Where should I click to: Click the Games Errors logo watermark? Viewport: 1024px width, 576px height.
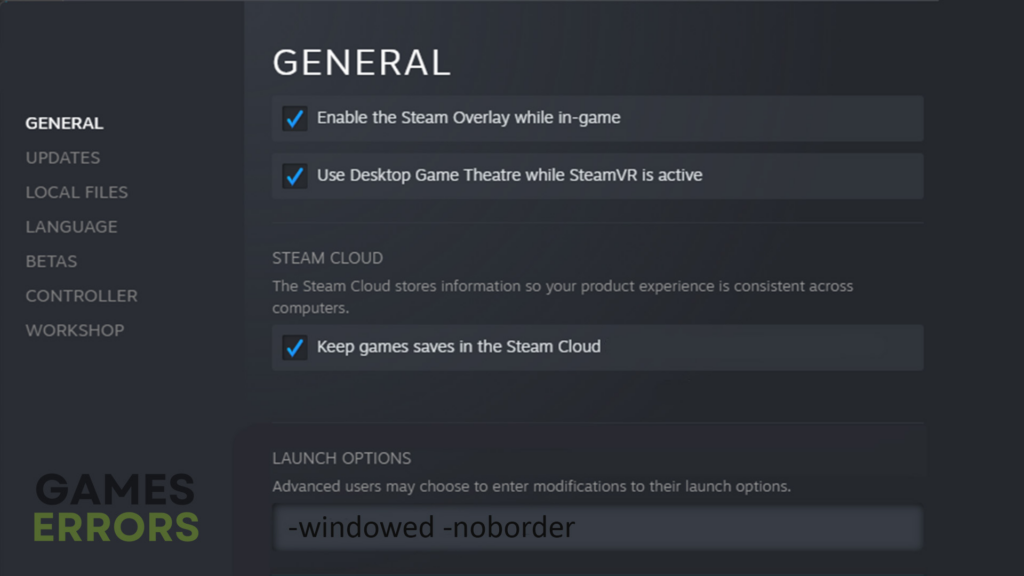[x=116, y=508]
